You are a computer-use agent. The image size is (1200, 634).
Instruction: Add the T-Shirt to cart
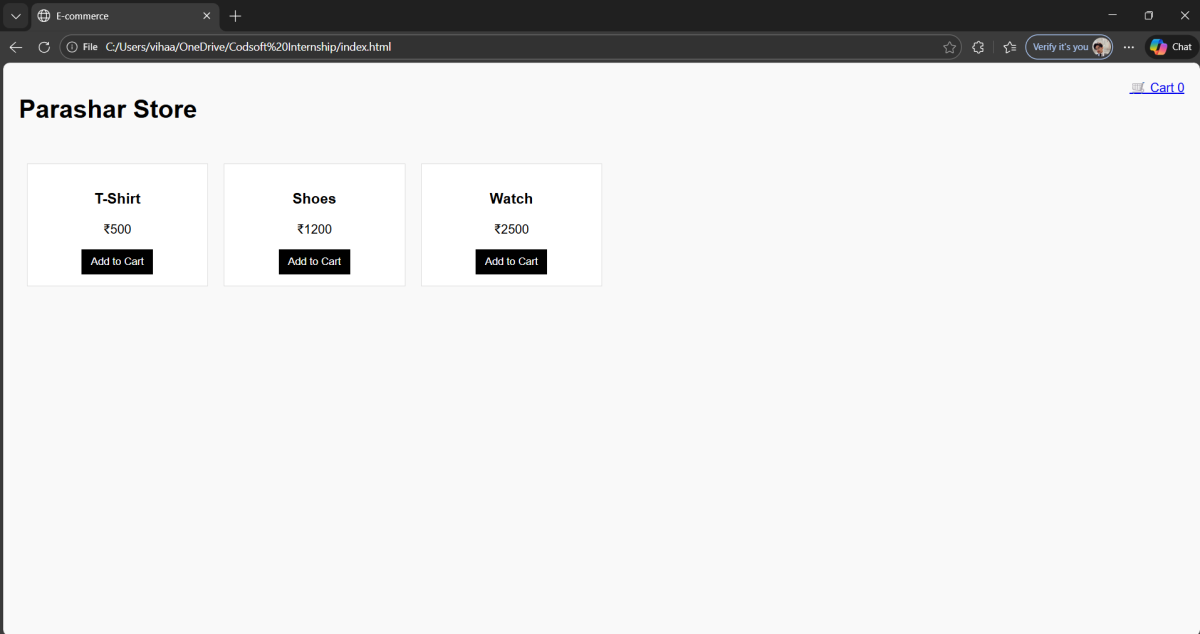(117, 262)
